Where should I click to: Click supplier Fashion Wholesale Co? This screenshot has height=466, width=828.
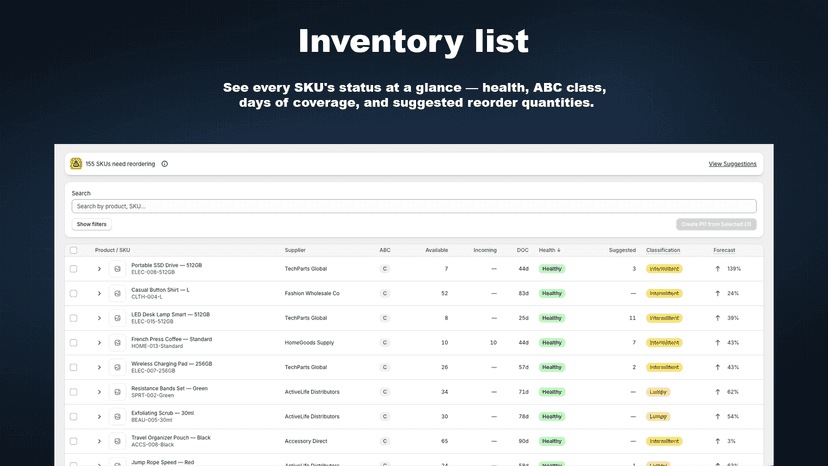312,293
